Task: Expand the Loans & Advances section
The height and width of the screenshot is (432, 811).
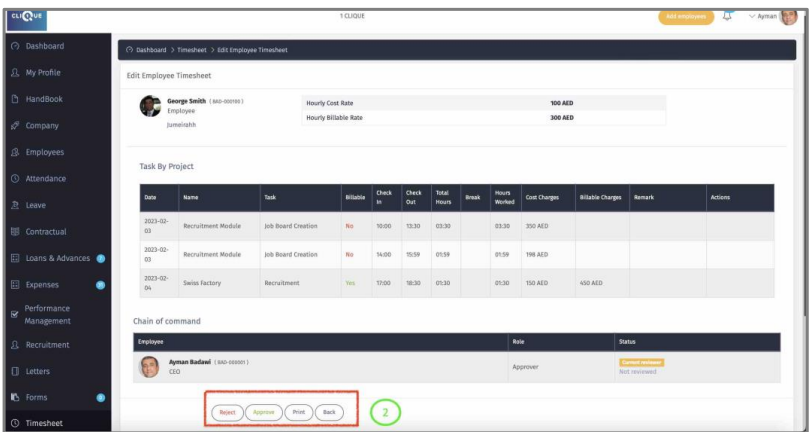Action: pyautogui.click(x=57, y=258)
